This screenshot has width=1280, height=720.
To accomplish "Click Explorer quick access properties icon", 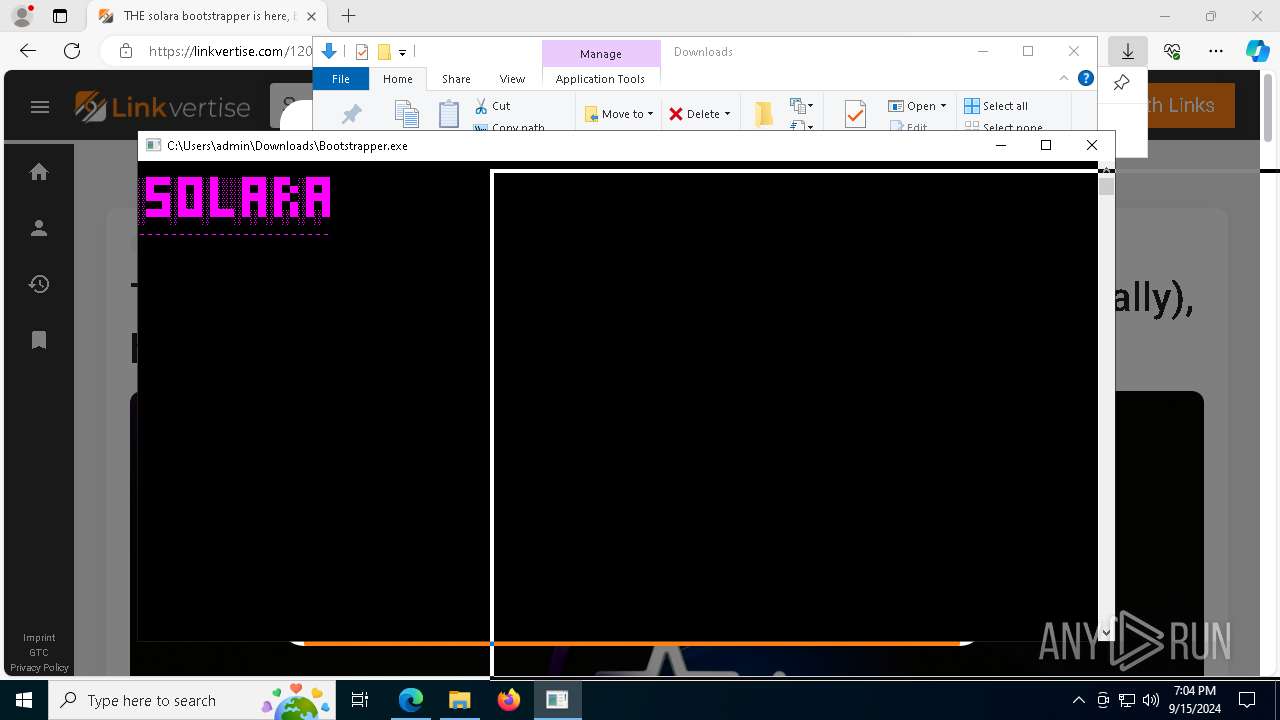I will 362,52.
